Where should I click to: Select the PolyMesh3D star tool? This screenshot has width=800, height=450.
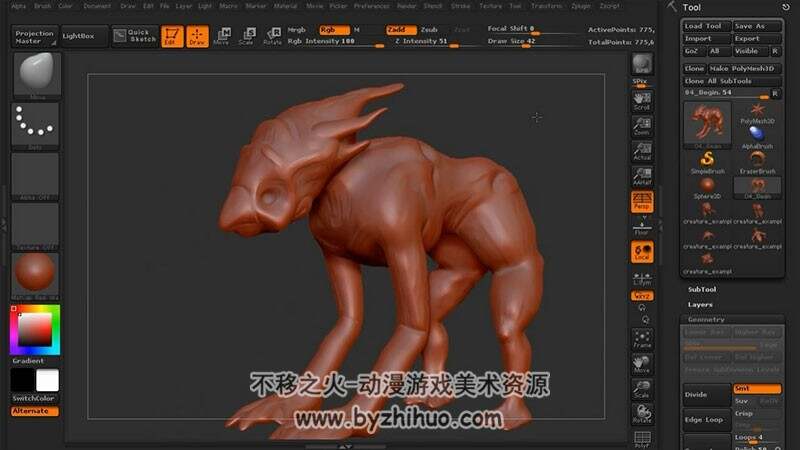[757, 113]
